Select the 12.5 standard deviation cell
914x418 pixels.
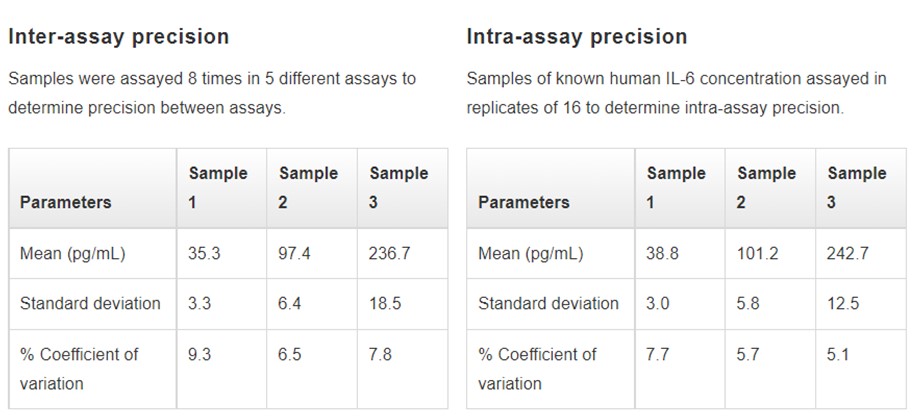[x=843, y=303]
